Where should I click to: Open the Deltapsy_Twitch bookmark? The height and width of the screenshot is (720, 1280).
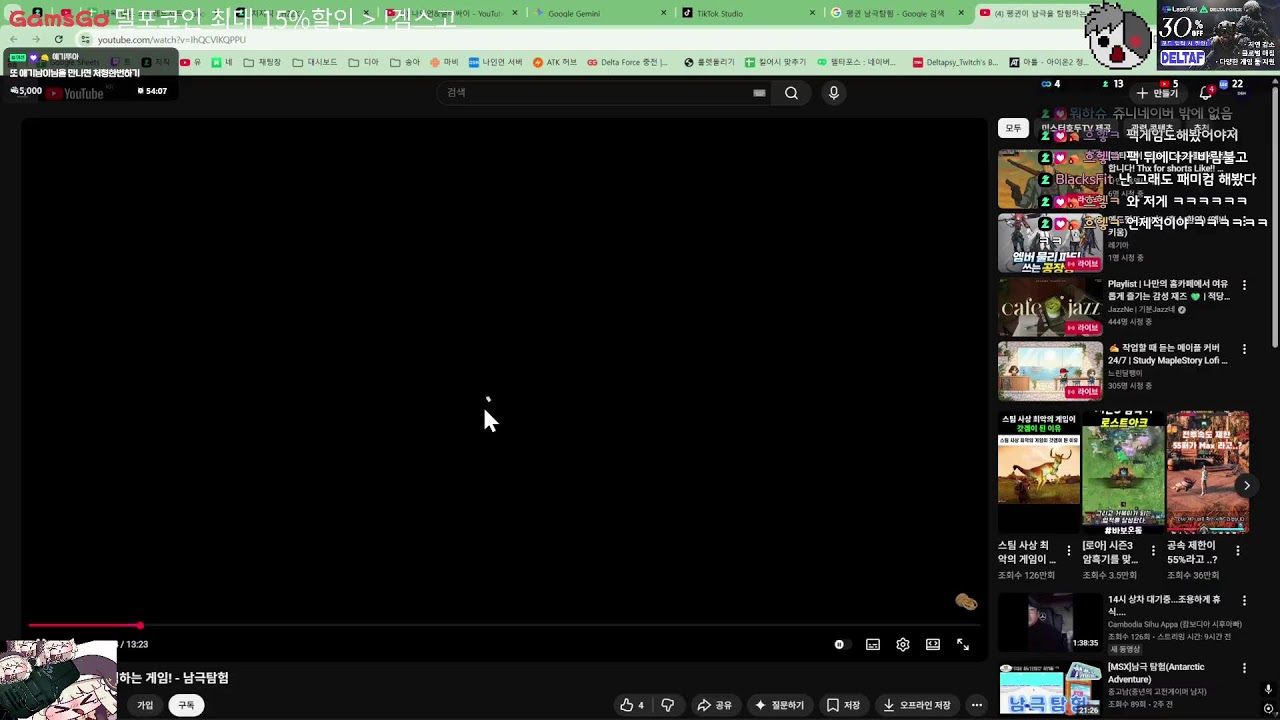tap(955, 62)
